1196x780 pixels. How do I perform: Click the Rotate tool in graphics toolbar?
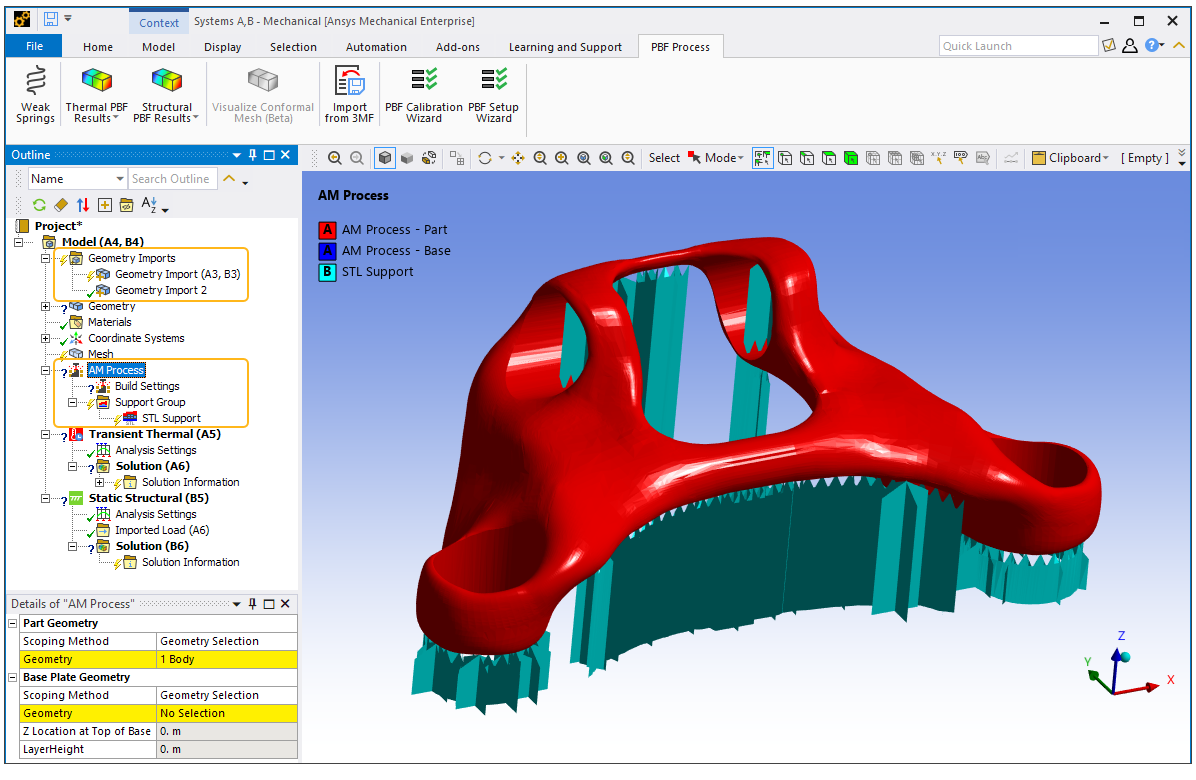(485, 158)
